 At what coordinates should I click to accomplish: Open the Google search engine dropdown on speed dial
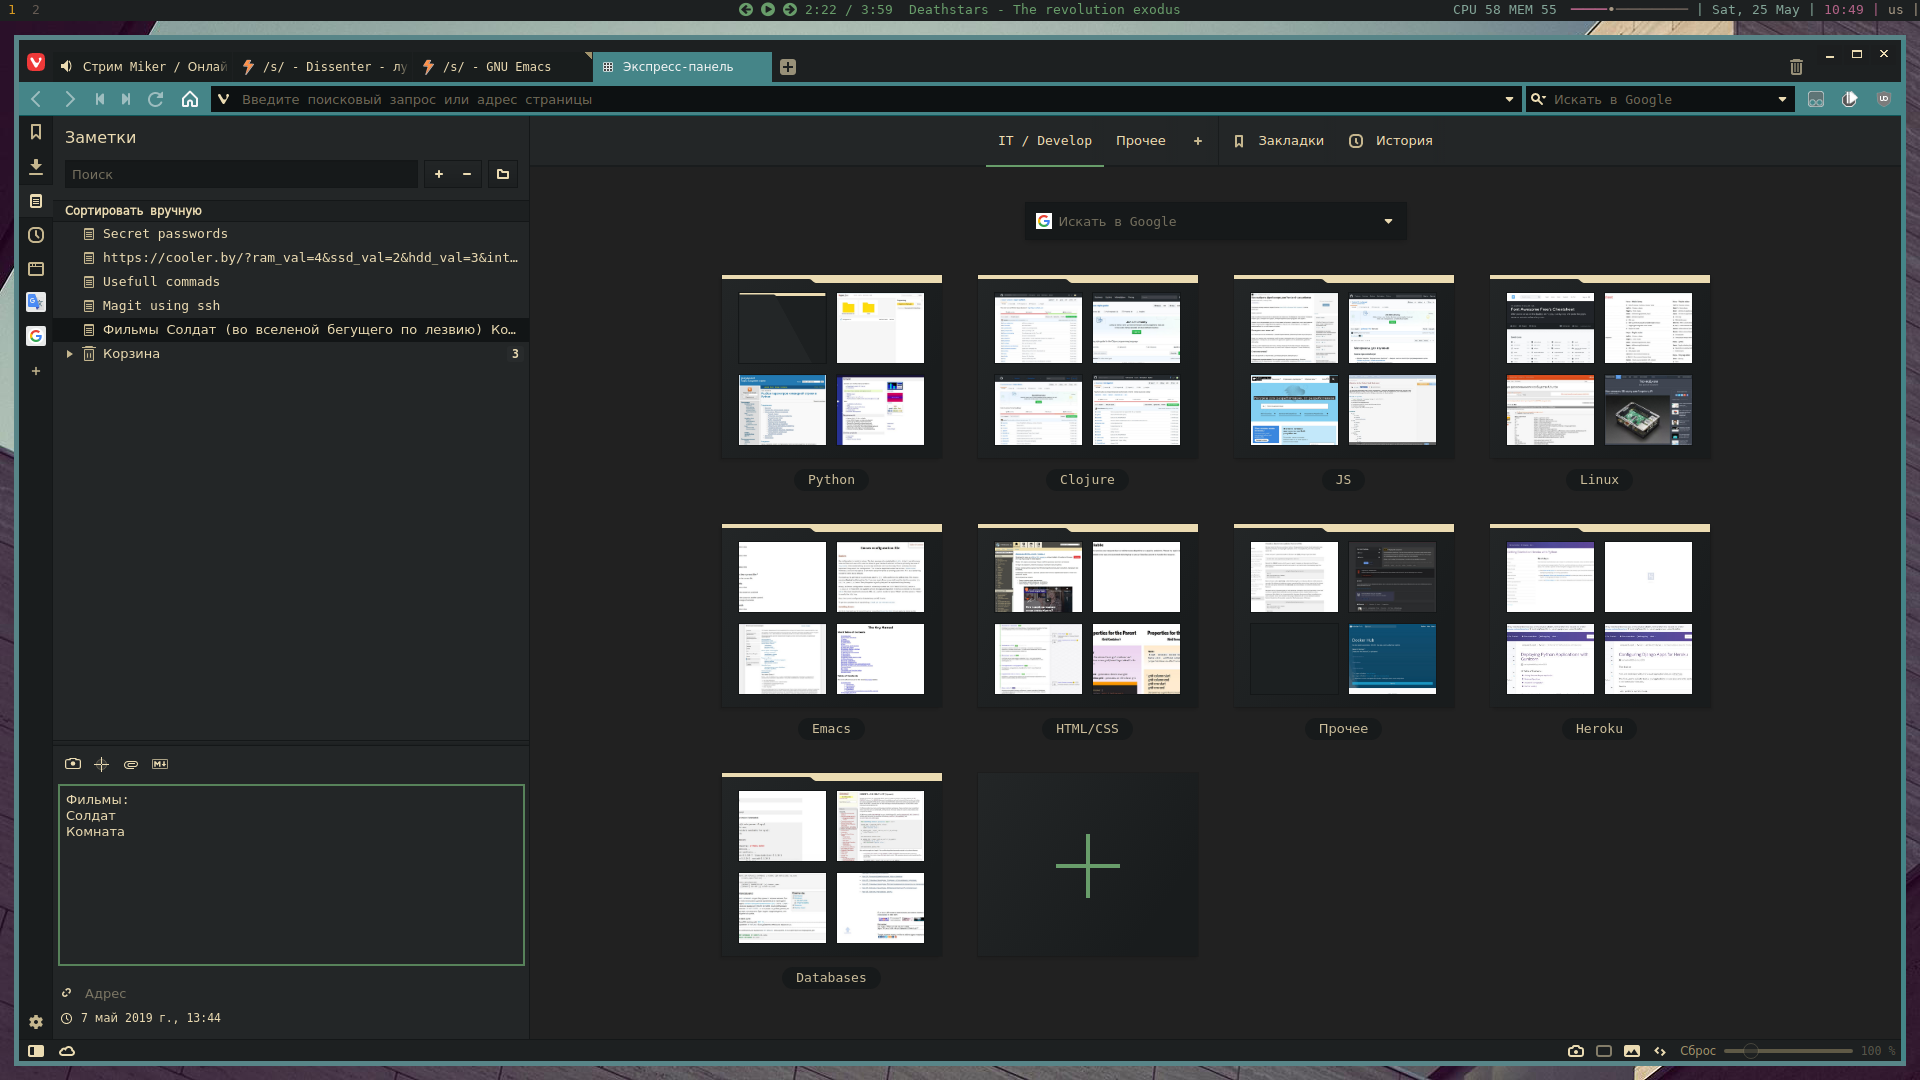coord(1388,222)
